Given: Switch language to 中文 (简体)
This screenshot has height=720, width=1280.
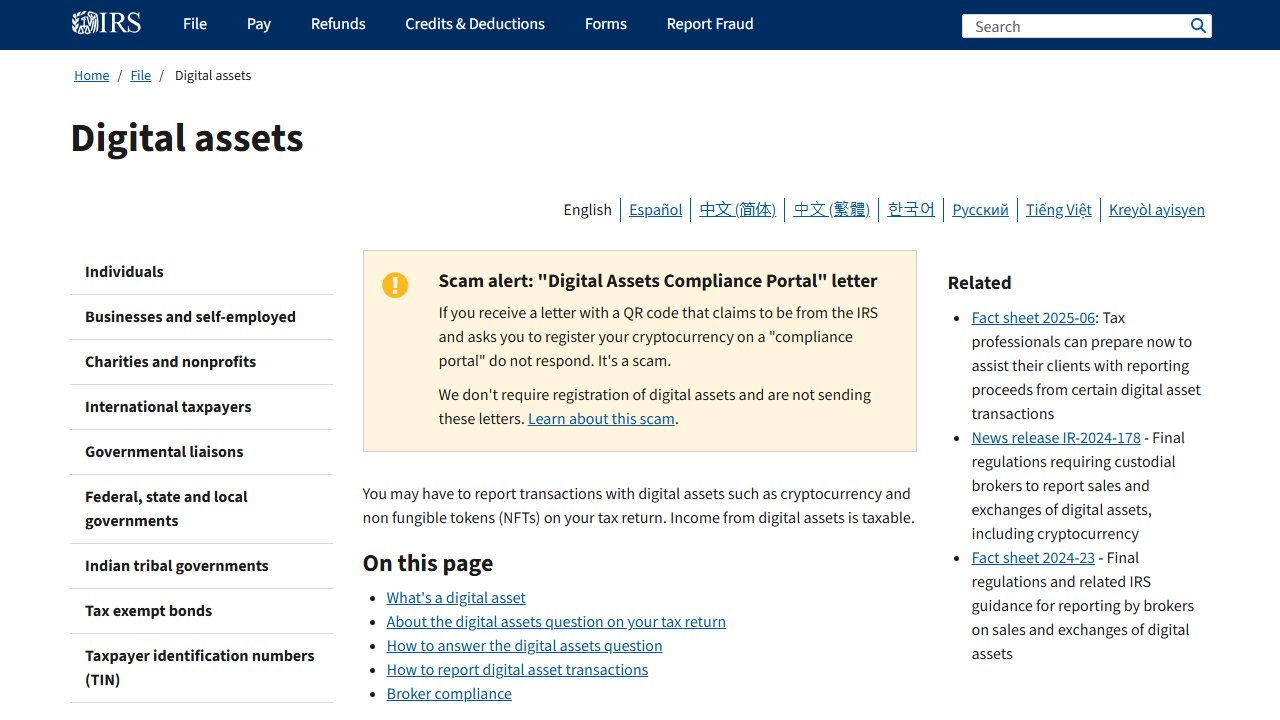Looking at the screenshot, I should click(x=738, y=209).
